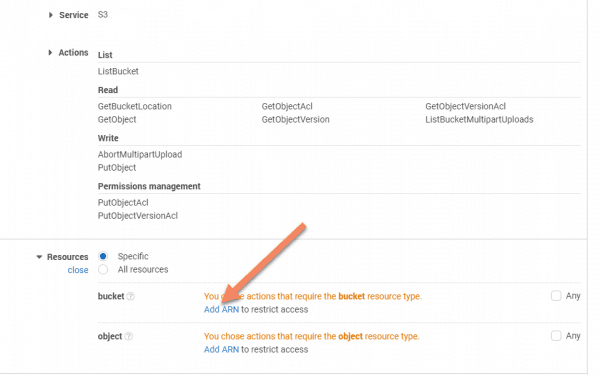600x375 pixels.
Task: Click the Service label
Action: click(73, 15)
